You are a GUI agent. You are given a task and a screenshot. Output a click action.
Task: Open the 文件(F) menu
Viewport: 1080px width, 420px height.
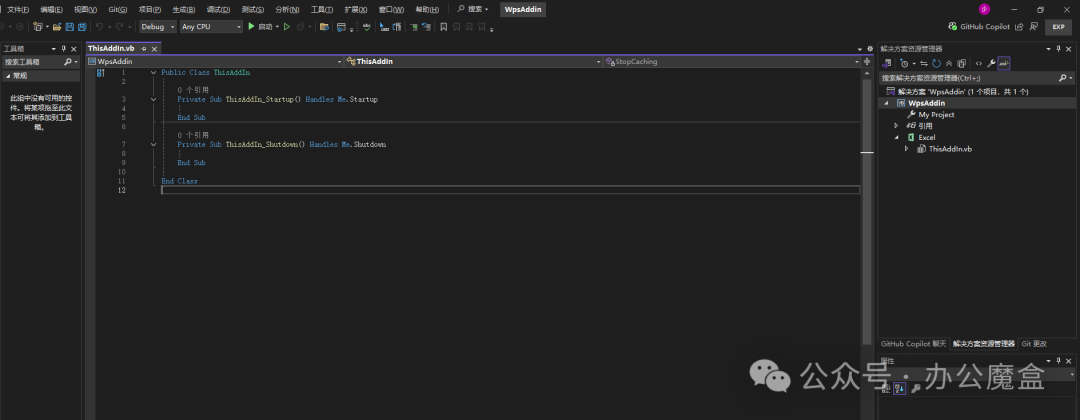tap(18, 10)
